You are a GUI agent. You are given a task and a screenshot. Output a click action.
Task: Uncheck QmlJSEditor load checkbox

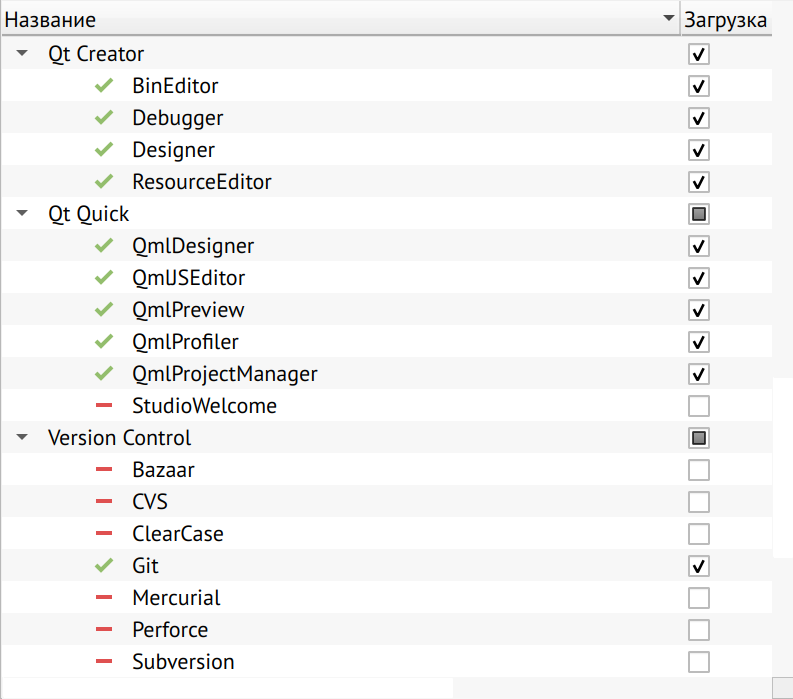tap(698, 278)
